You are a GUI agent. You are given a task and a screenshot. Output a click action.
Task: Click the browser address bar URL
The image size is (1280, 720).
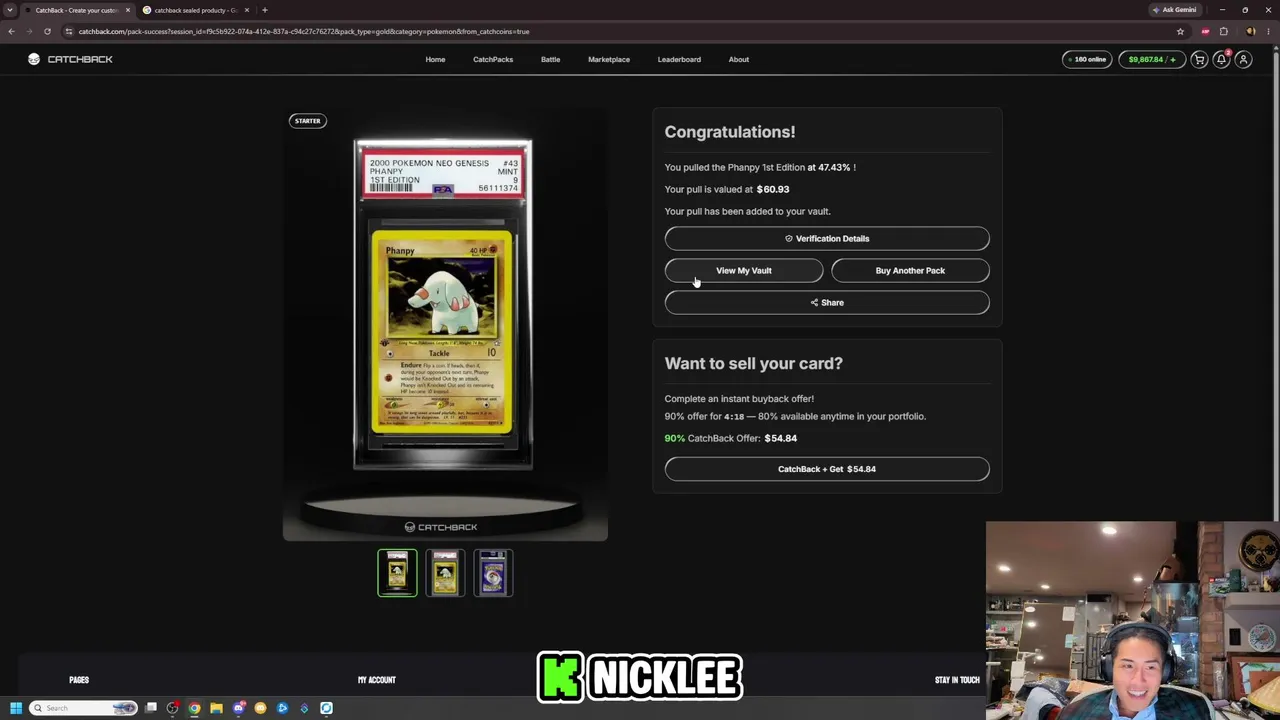[x=304, y=31]
